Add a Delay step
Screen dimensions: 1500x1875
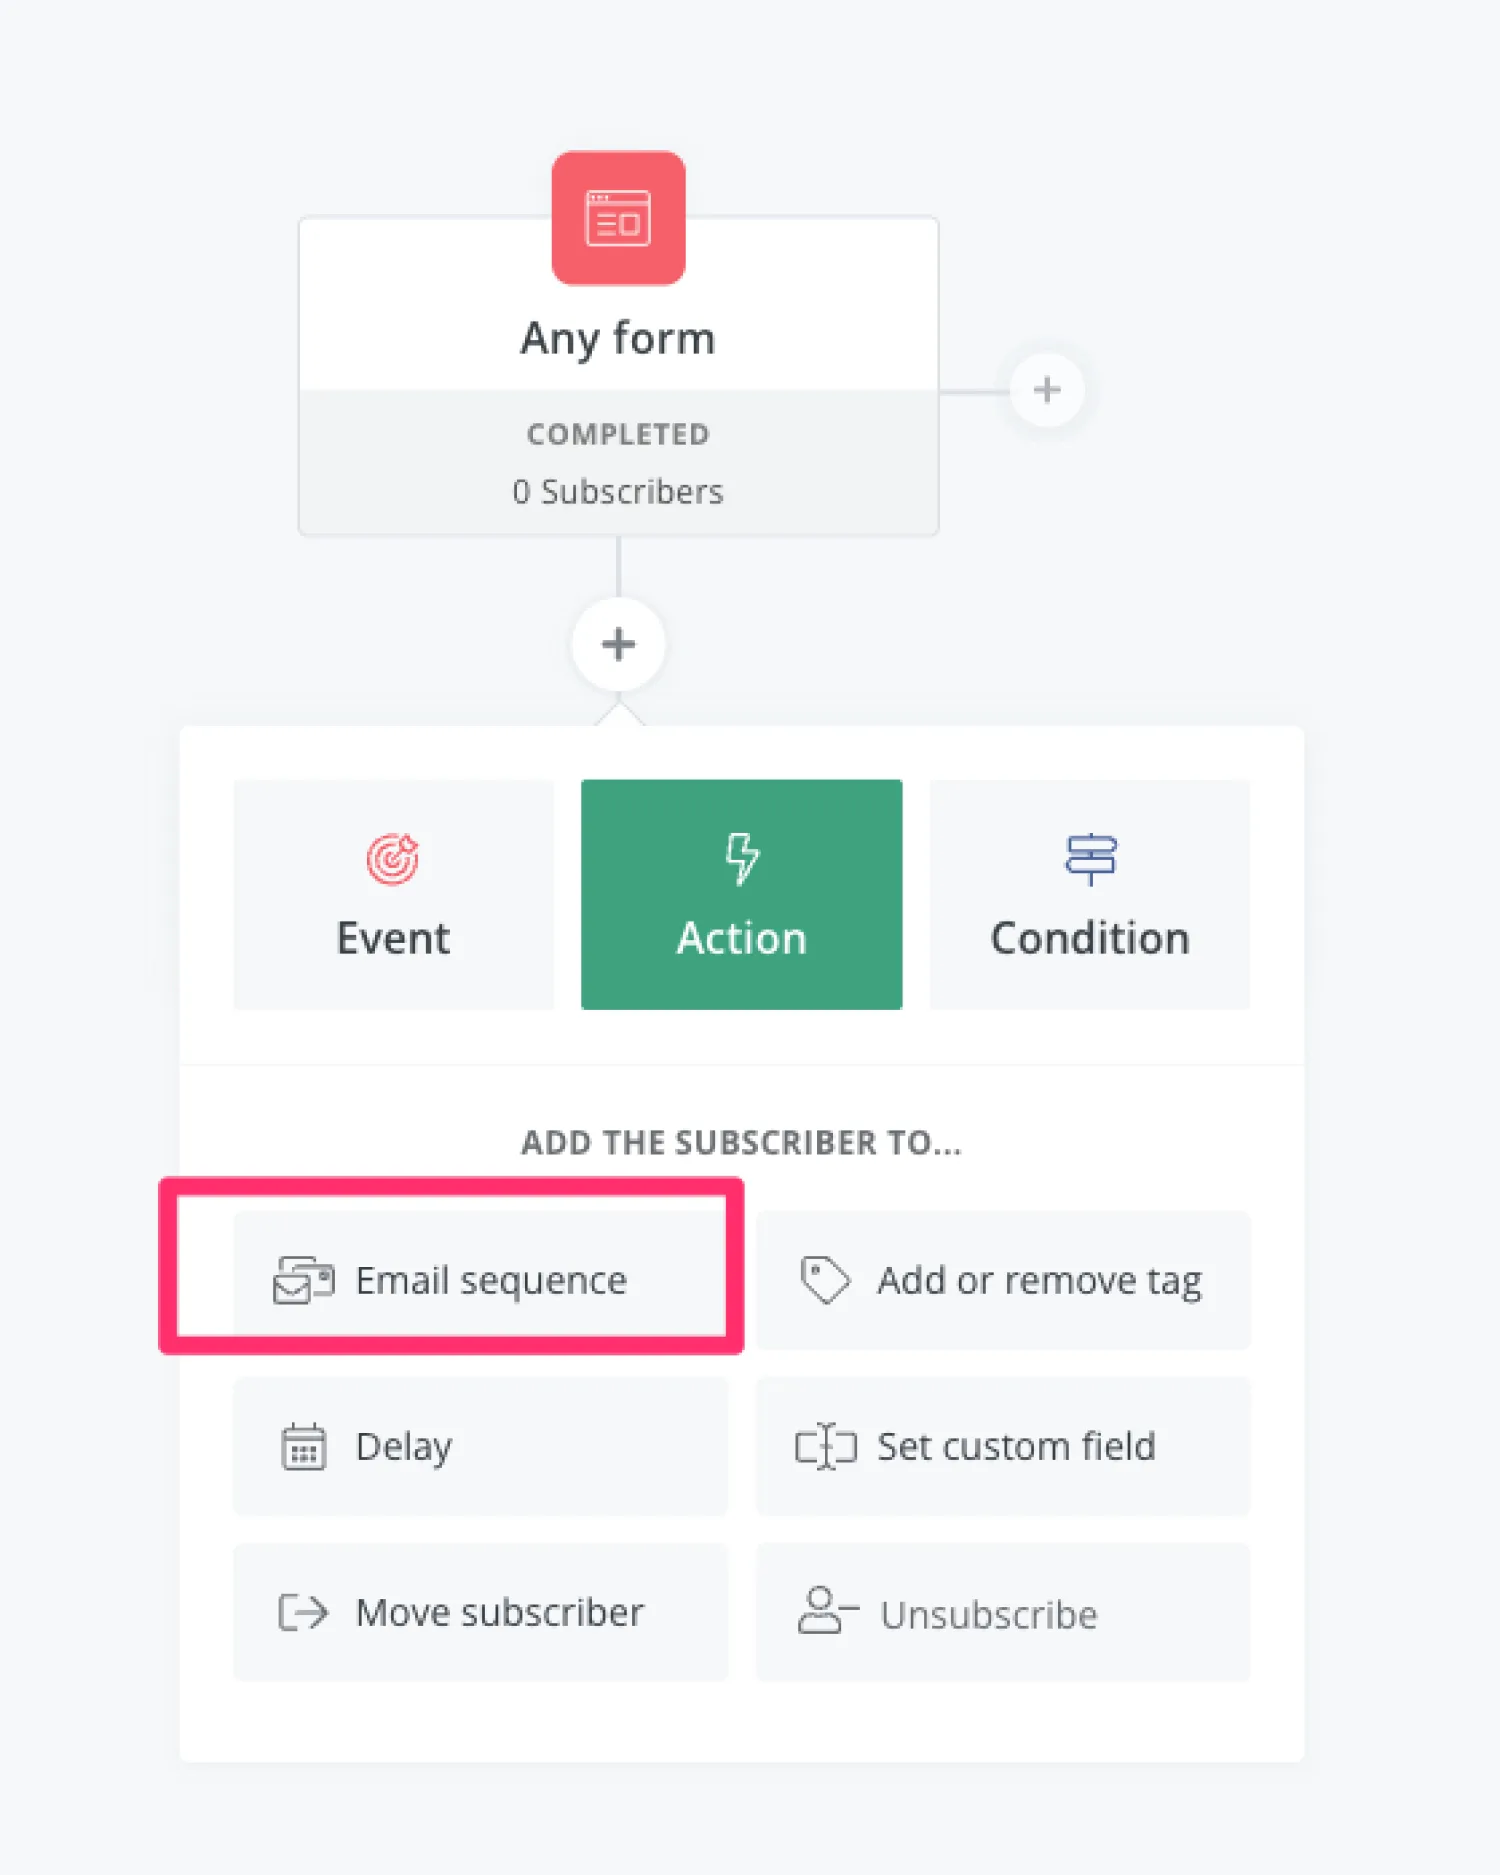480,1447
